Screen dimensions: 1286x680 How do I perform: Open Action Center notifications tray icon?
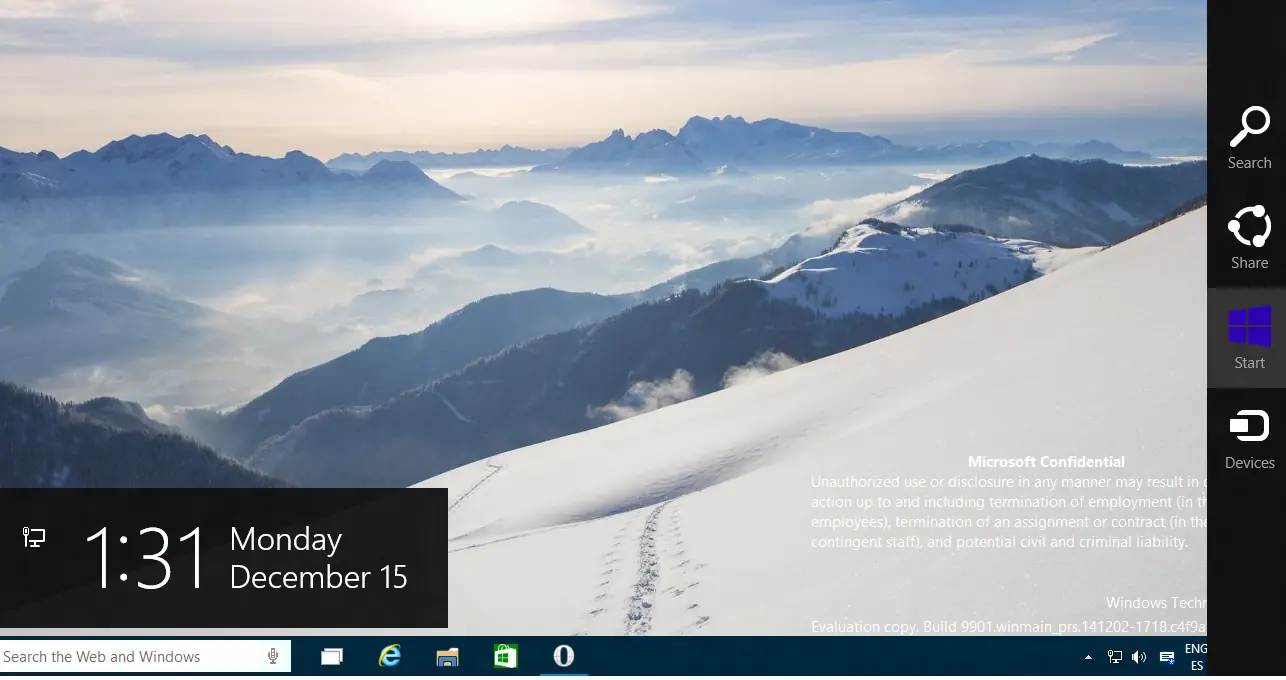click(1166, 657)
